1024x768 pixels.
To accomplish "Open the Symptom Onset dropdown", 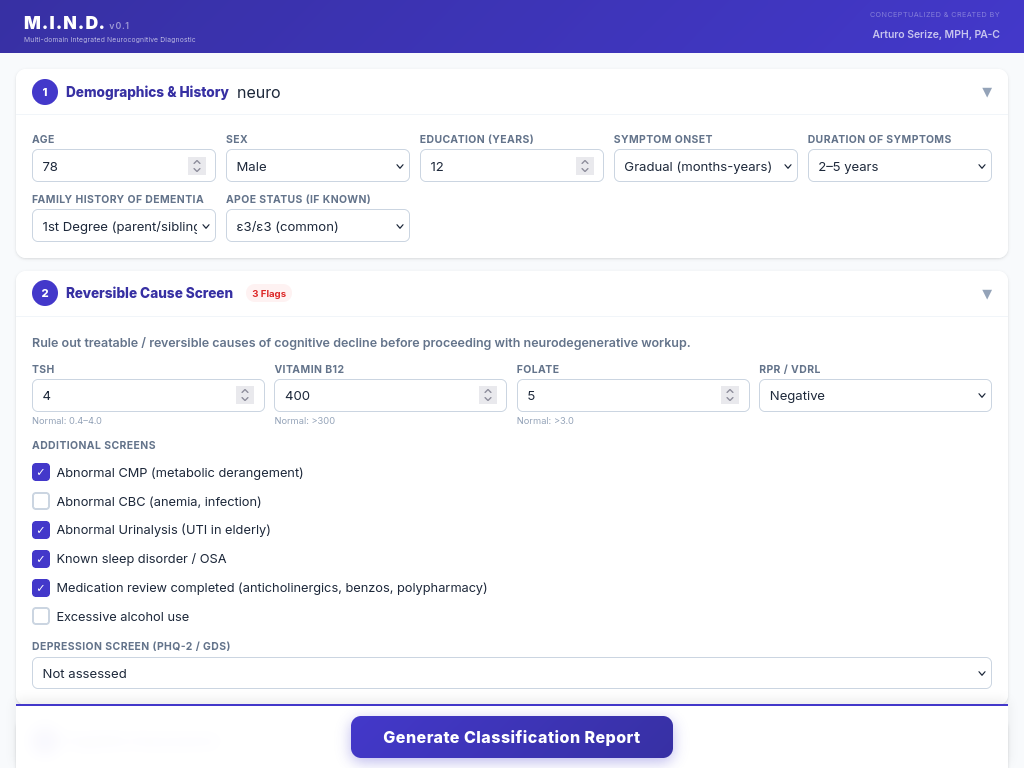I will click(705, 166).
